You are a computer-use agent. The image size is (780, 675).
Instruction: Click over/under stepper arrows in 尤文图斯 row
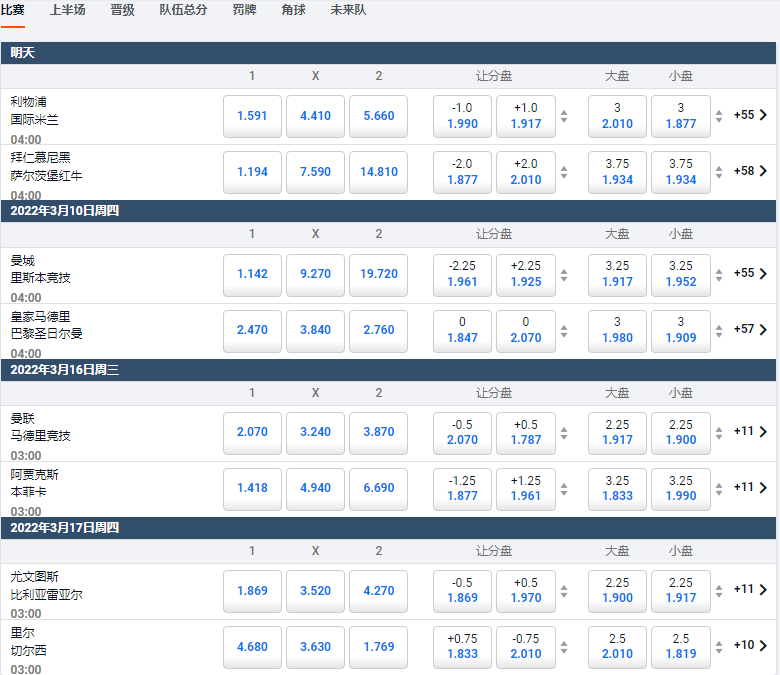tap(719, 590)
